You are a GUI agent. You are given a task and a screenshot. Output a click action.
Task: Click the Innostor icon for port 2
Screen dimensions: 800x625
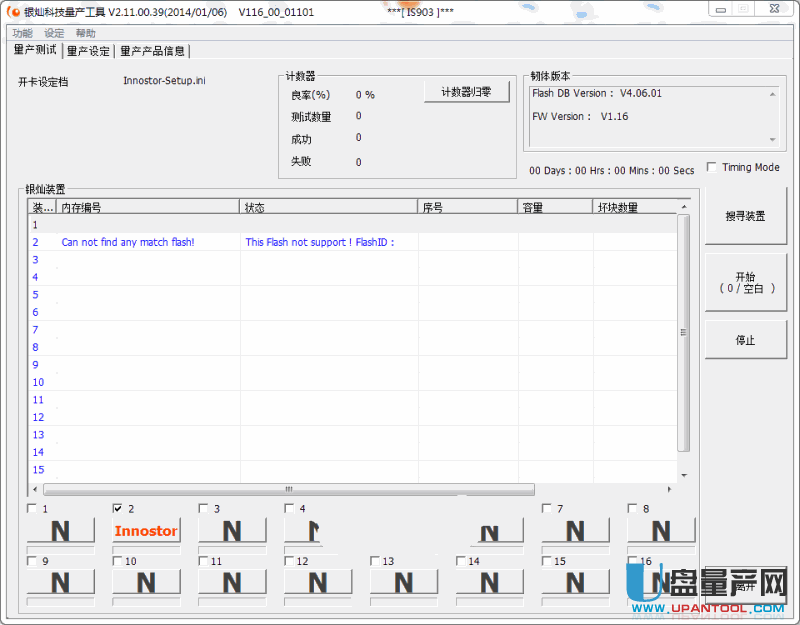(146, 531)
